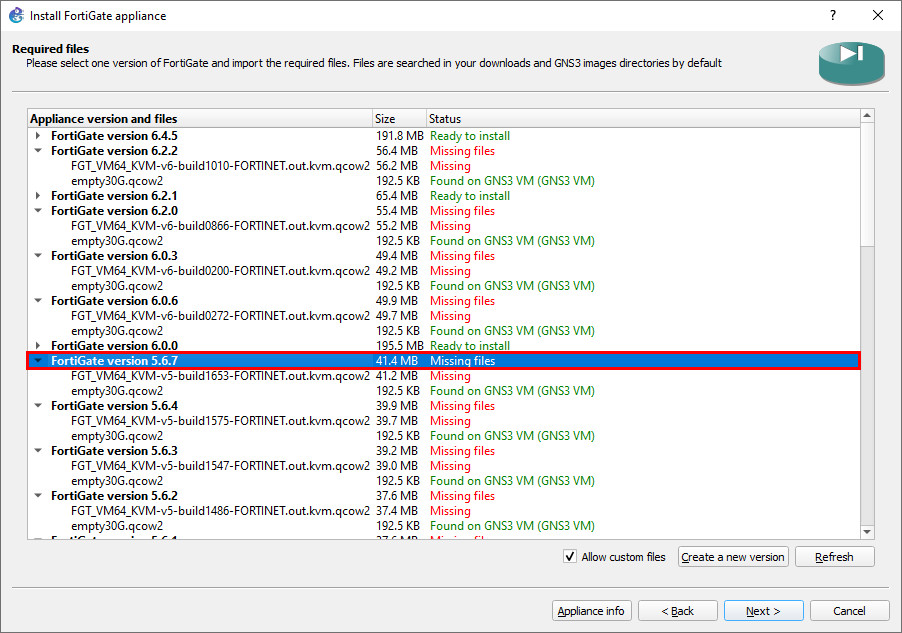Open Appliance info
This screenshot has width=902, height=633.
tap(591, 610)
